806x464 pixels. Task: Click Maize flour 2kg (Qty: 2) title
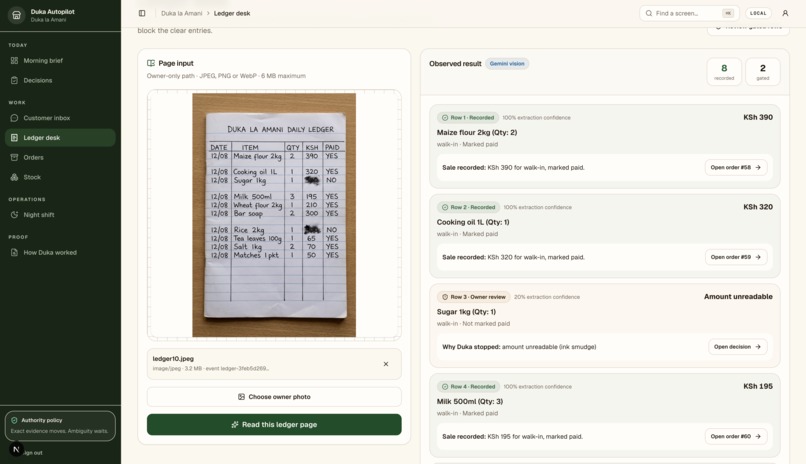click(x=477, y=133)
